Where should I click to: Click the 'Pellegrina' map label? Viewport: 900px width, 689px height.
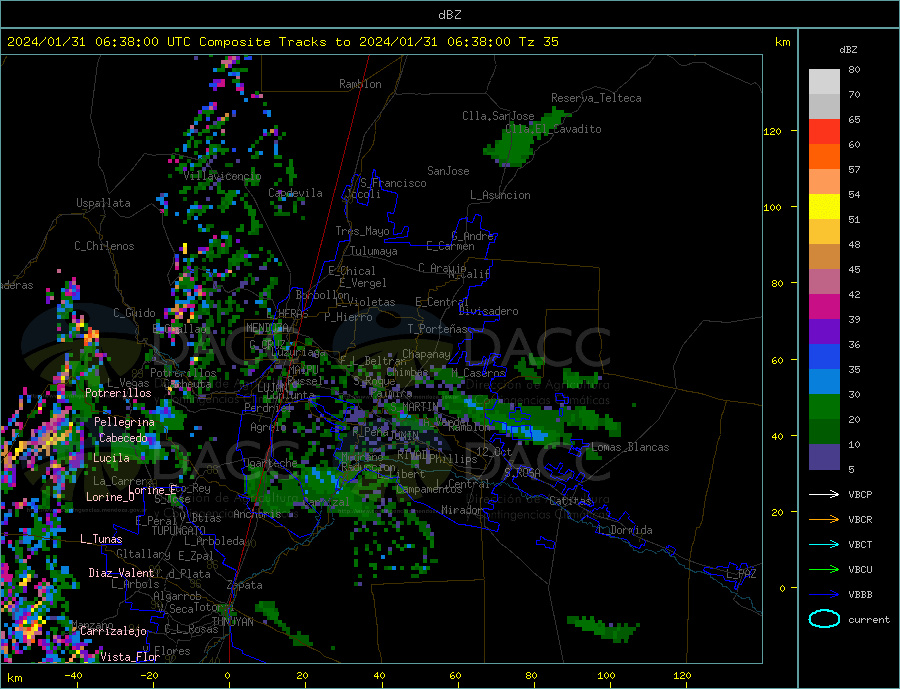pos(124,422)
